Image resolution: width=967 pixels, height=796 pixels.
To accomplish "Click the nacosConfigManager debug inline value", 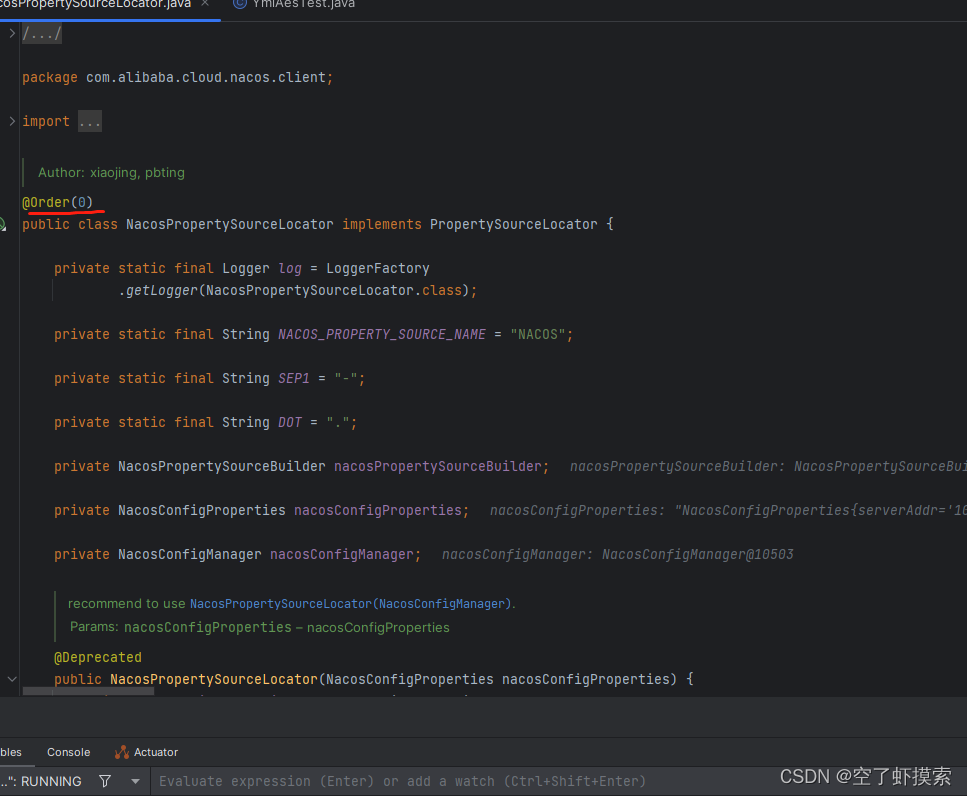I will coord(617,554).
